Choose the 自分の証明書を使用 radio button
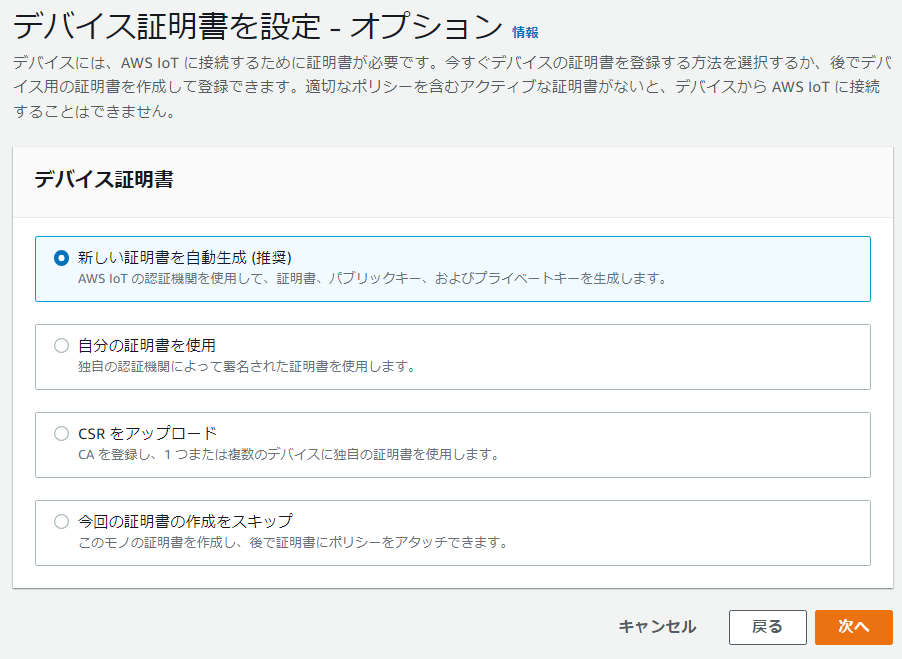 click(62, 345)
